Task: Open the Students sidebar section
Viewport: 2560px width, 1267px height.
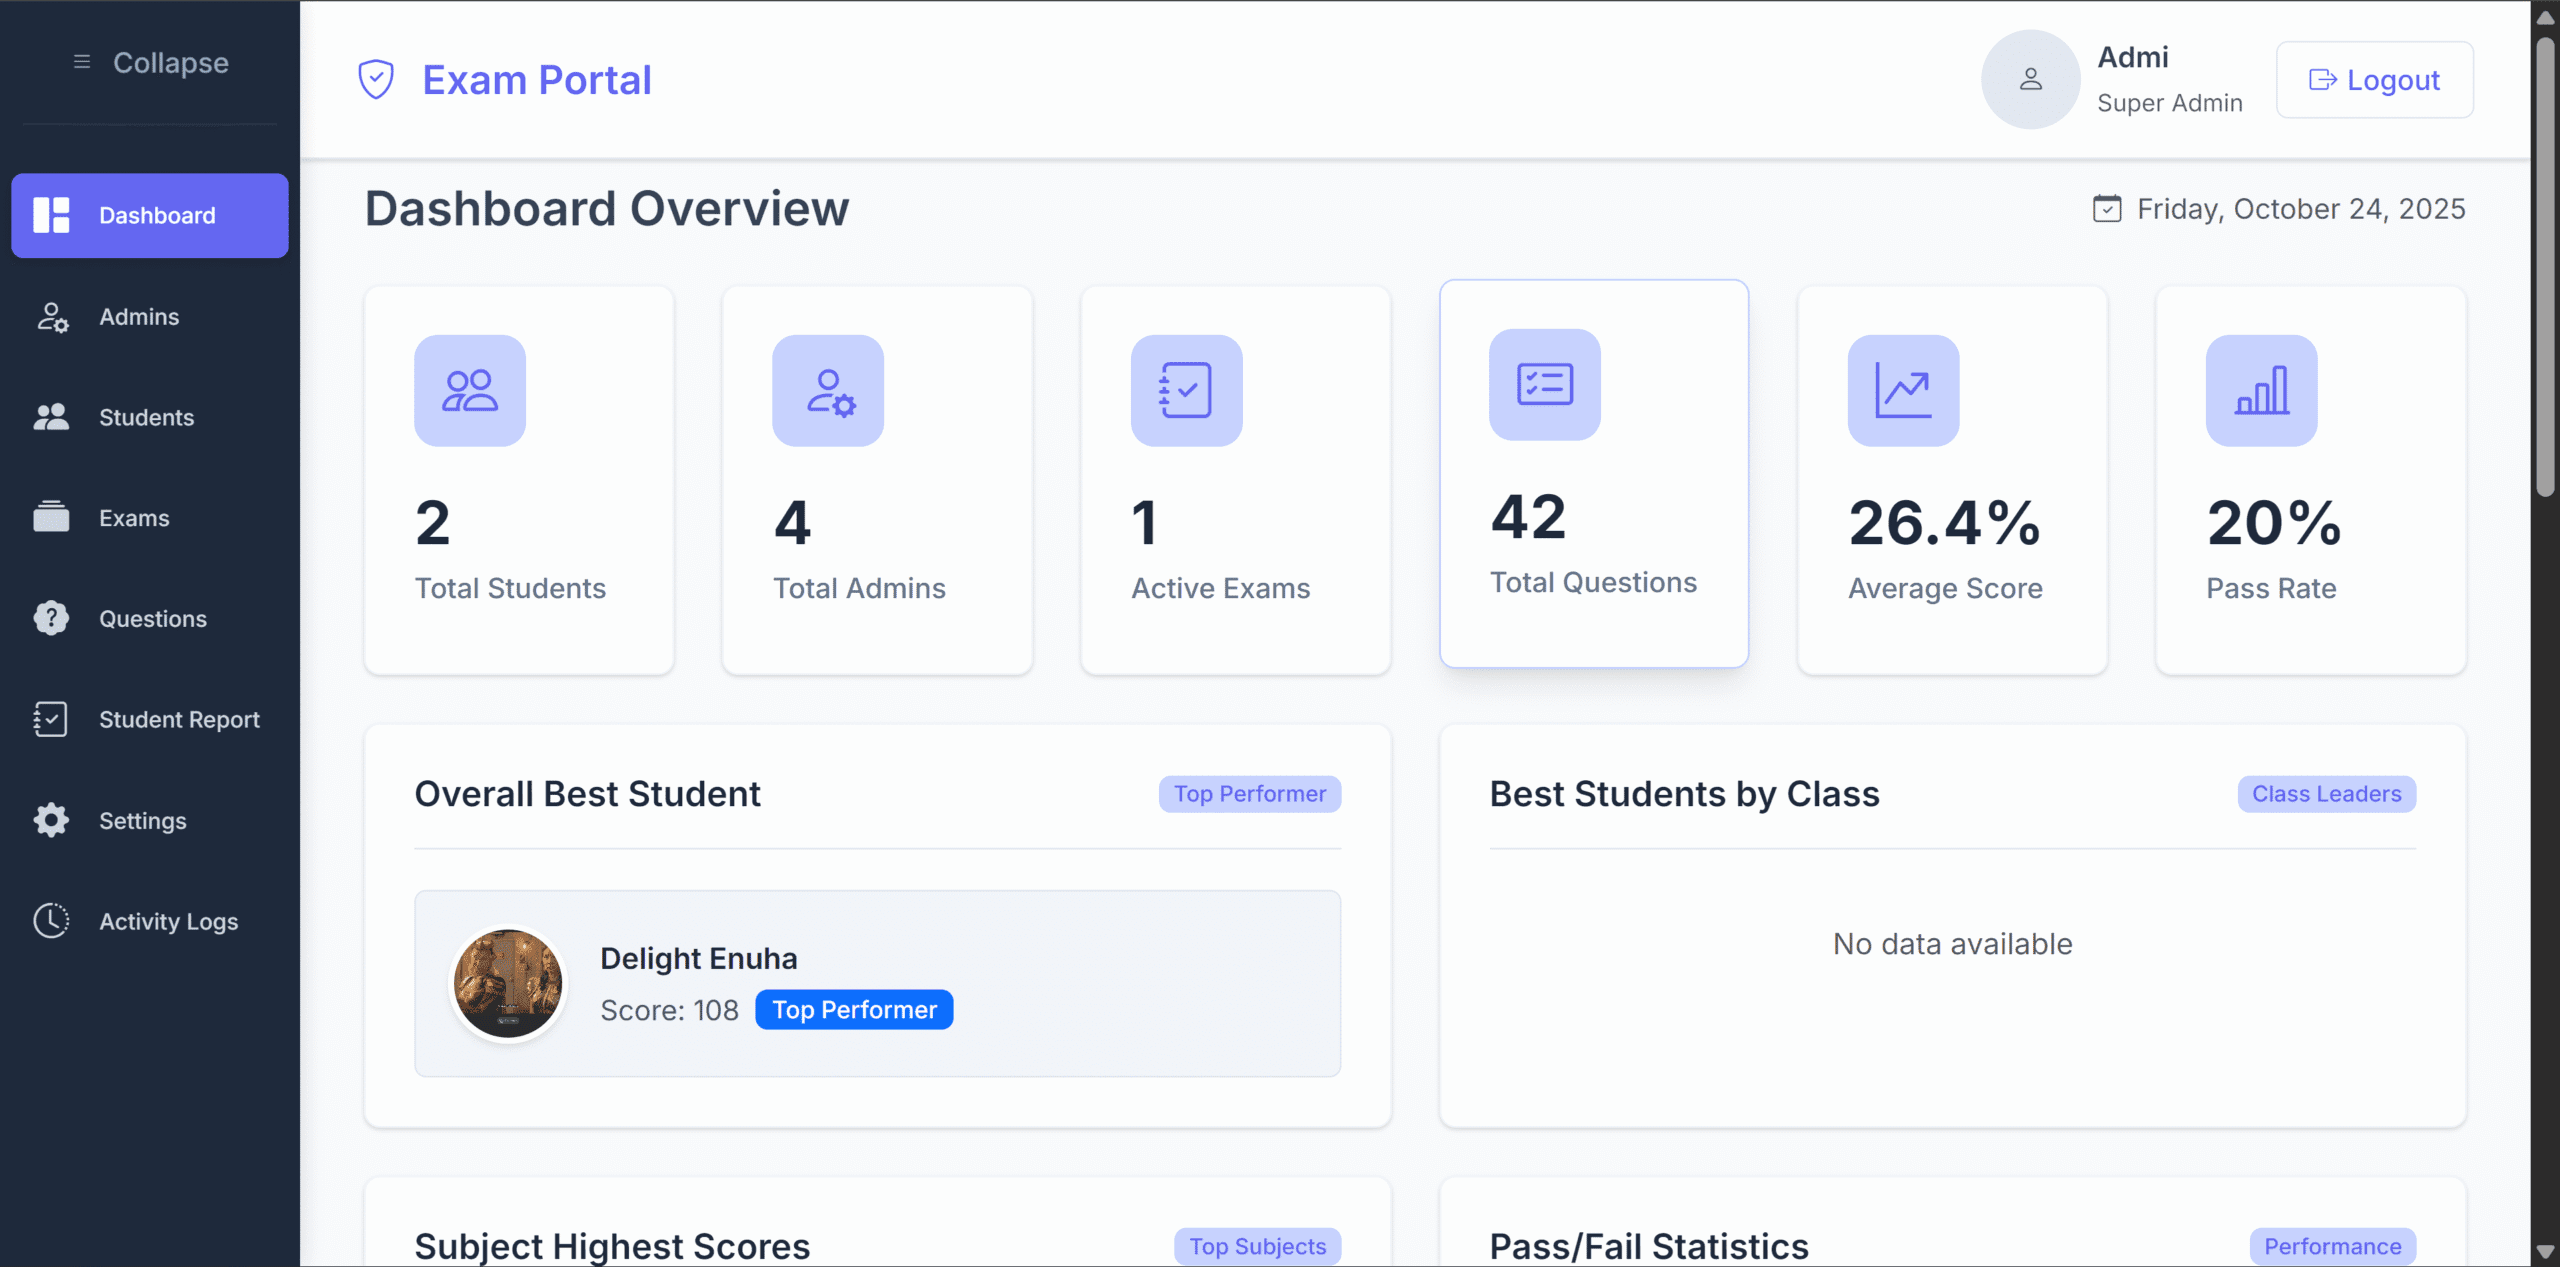Action: (146, 418)
